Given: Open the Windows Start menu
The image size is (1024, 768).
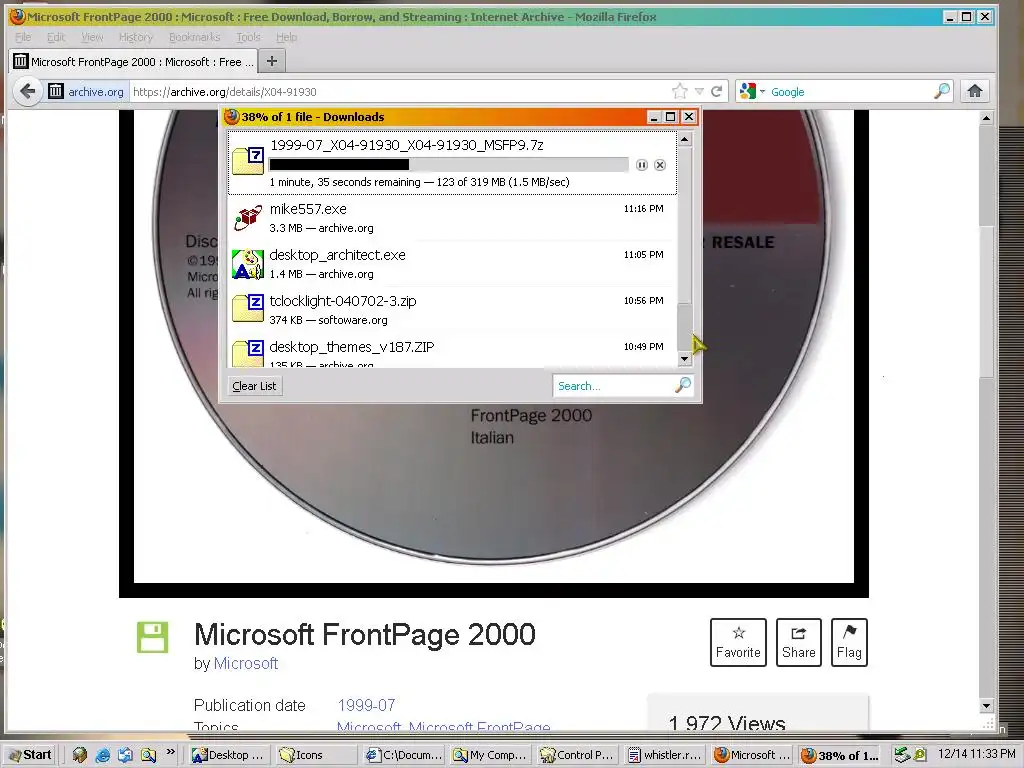Looking at the screenshot, I should tap(31, 755).
